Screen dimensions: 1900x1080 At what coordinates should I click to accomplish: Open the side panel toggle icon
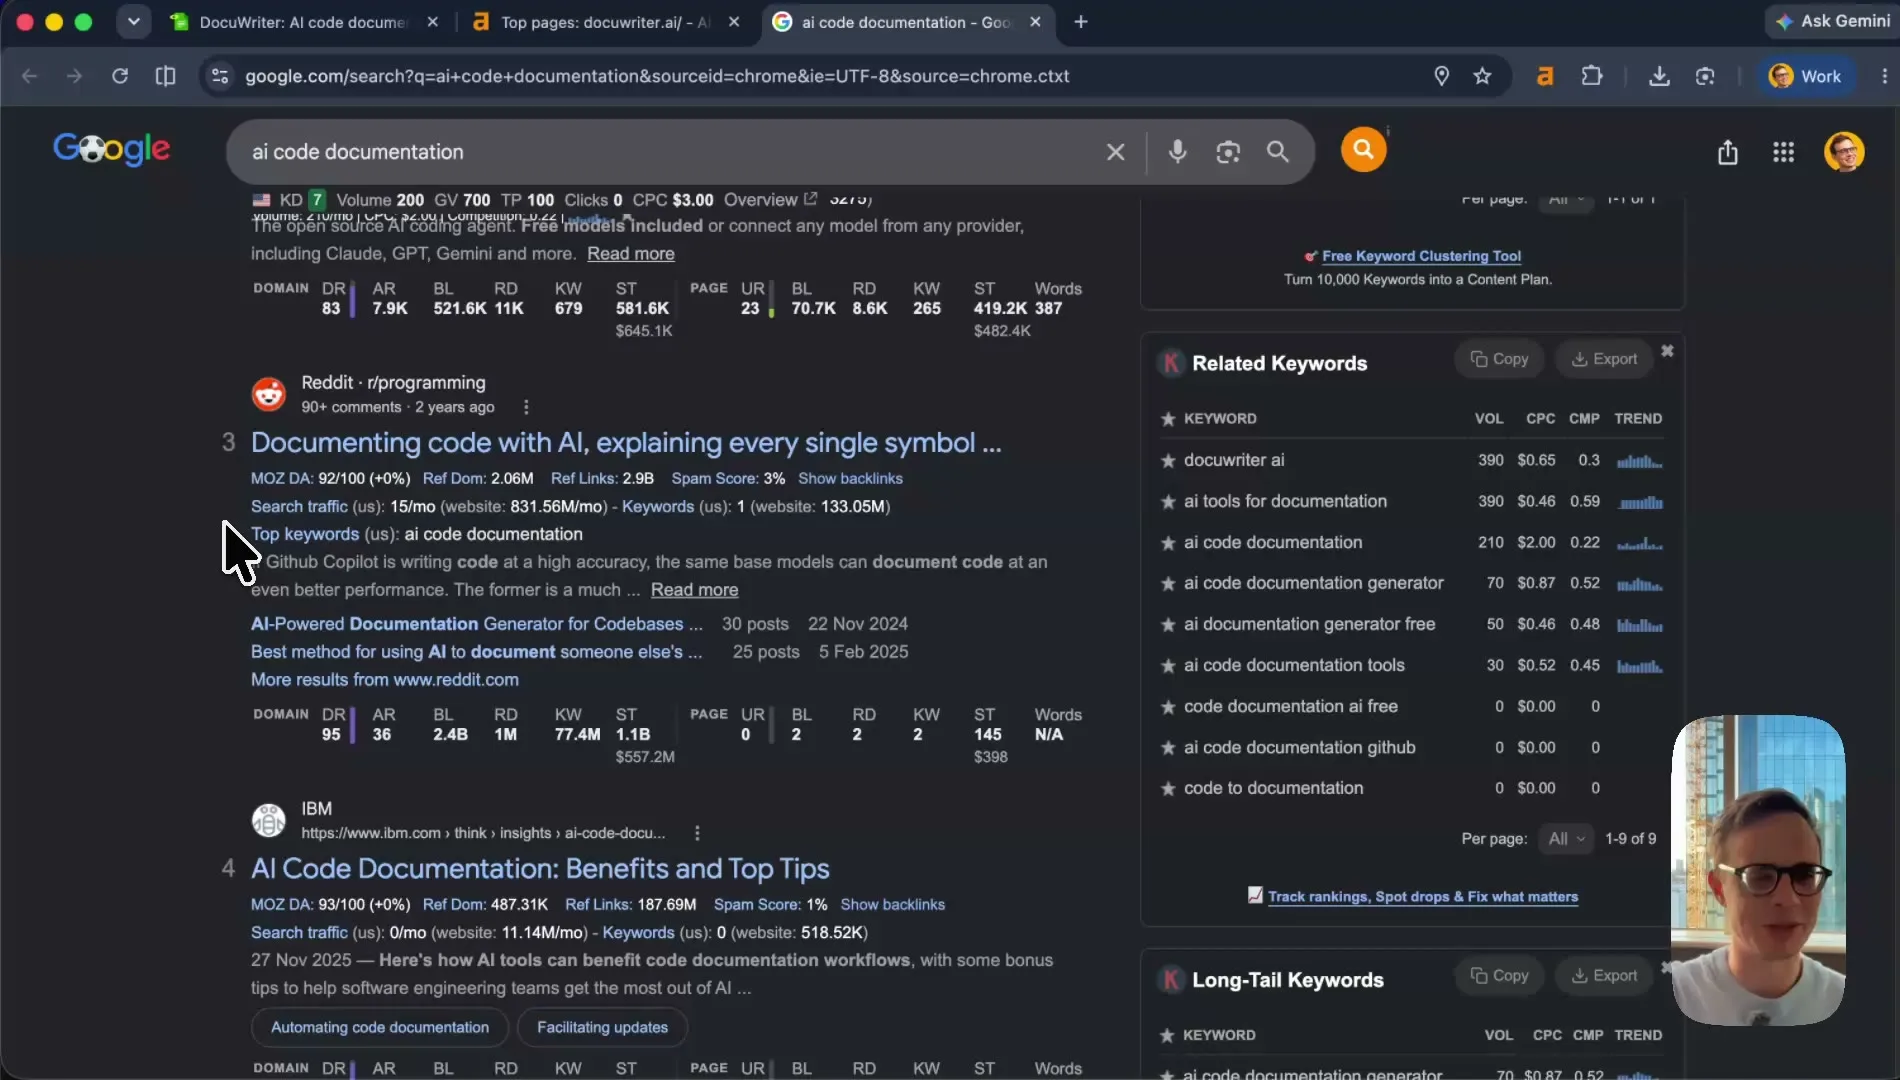click(165, 76)
